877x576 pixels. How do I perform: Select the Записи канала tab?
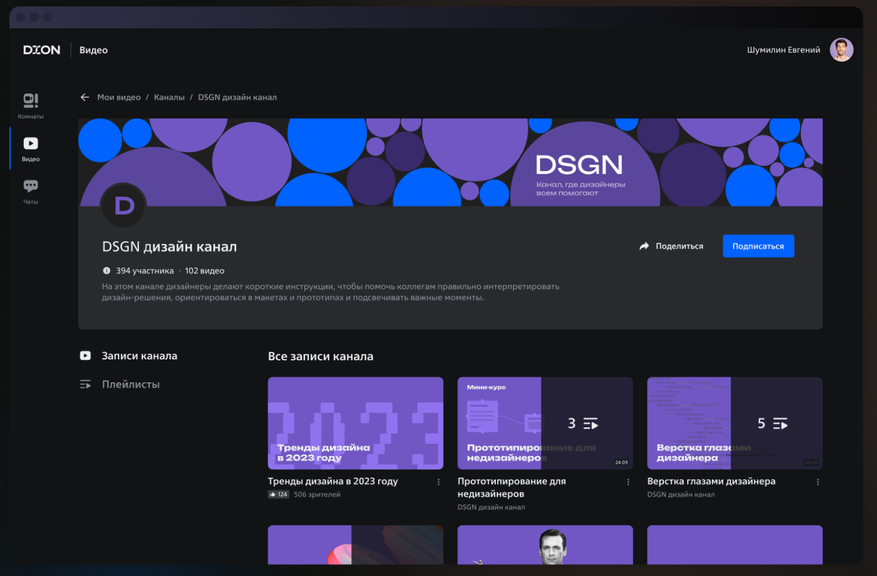coord(129,356)
